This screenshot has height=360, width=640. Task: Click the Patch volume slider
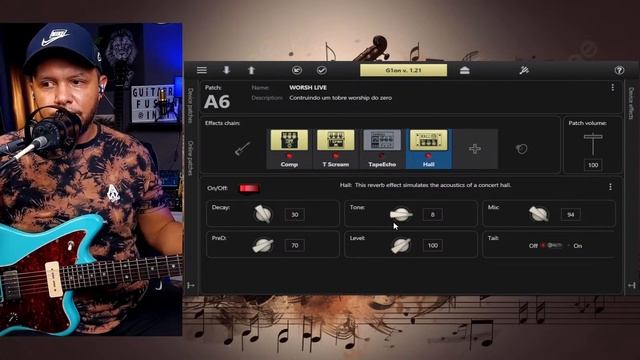tap(593, 144)
